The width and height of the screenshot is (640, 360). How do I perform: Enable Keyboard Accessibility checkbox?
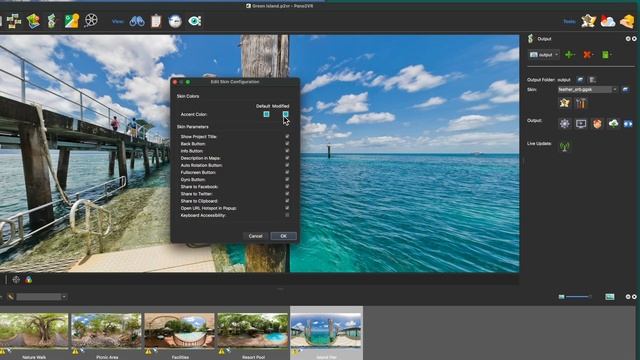287,215
